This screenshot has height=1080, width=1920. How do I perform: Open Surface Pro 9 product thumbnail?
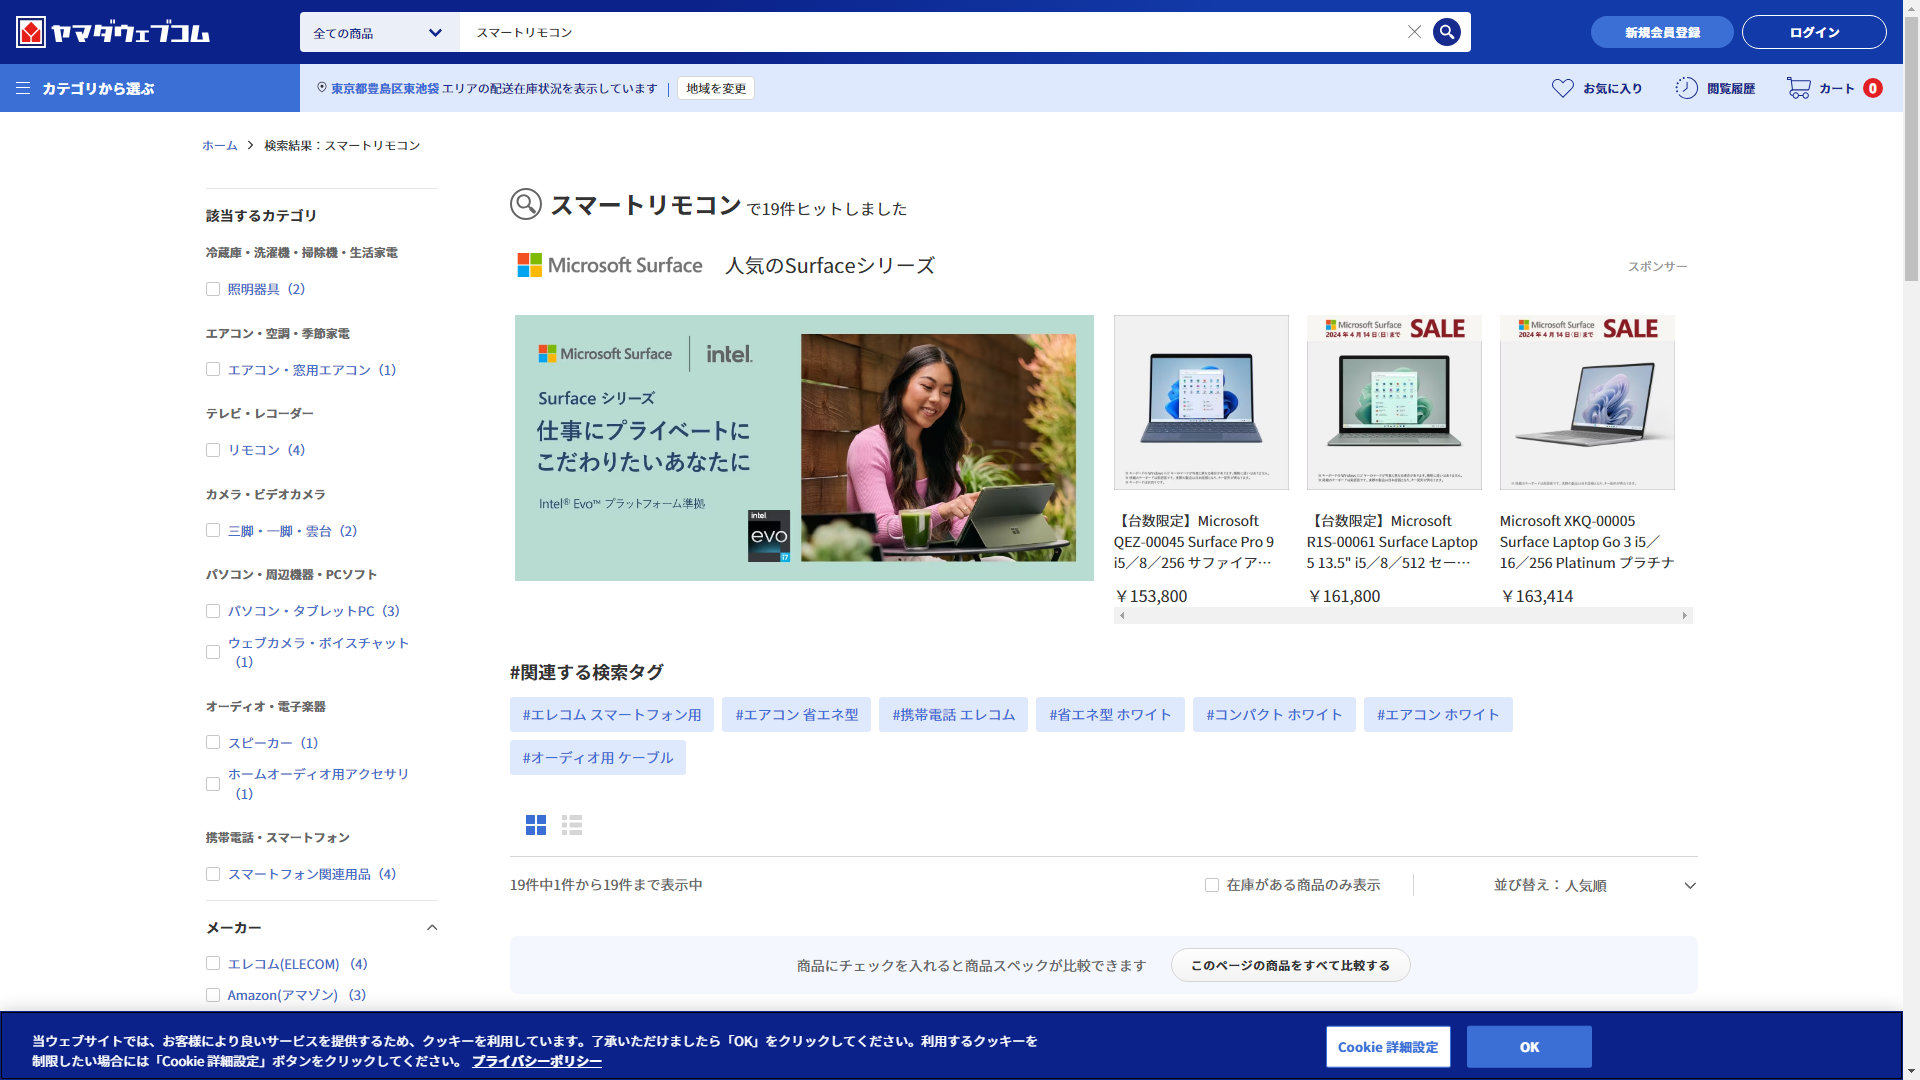pyautogui.click(x=1201, y=402)
